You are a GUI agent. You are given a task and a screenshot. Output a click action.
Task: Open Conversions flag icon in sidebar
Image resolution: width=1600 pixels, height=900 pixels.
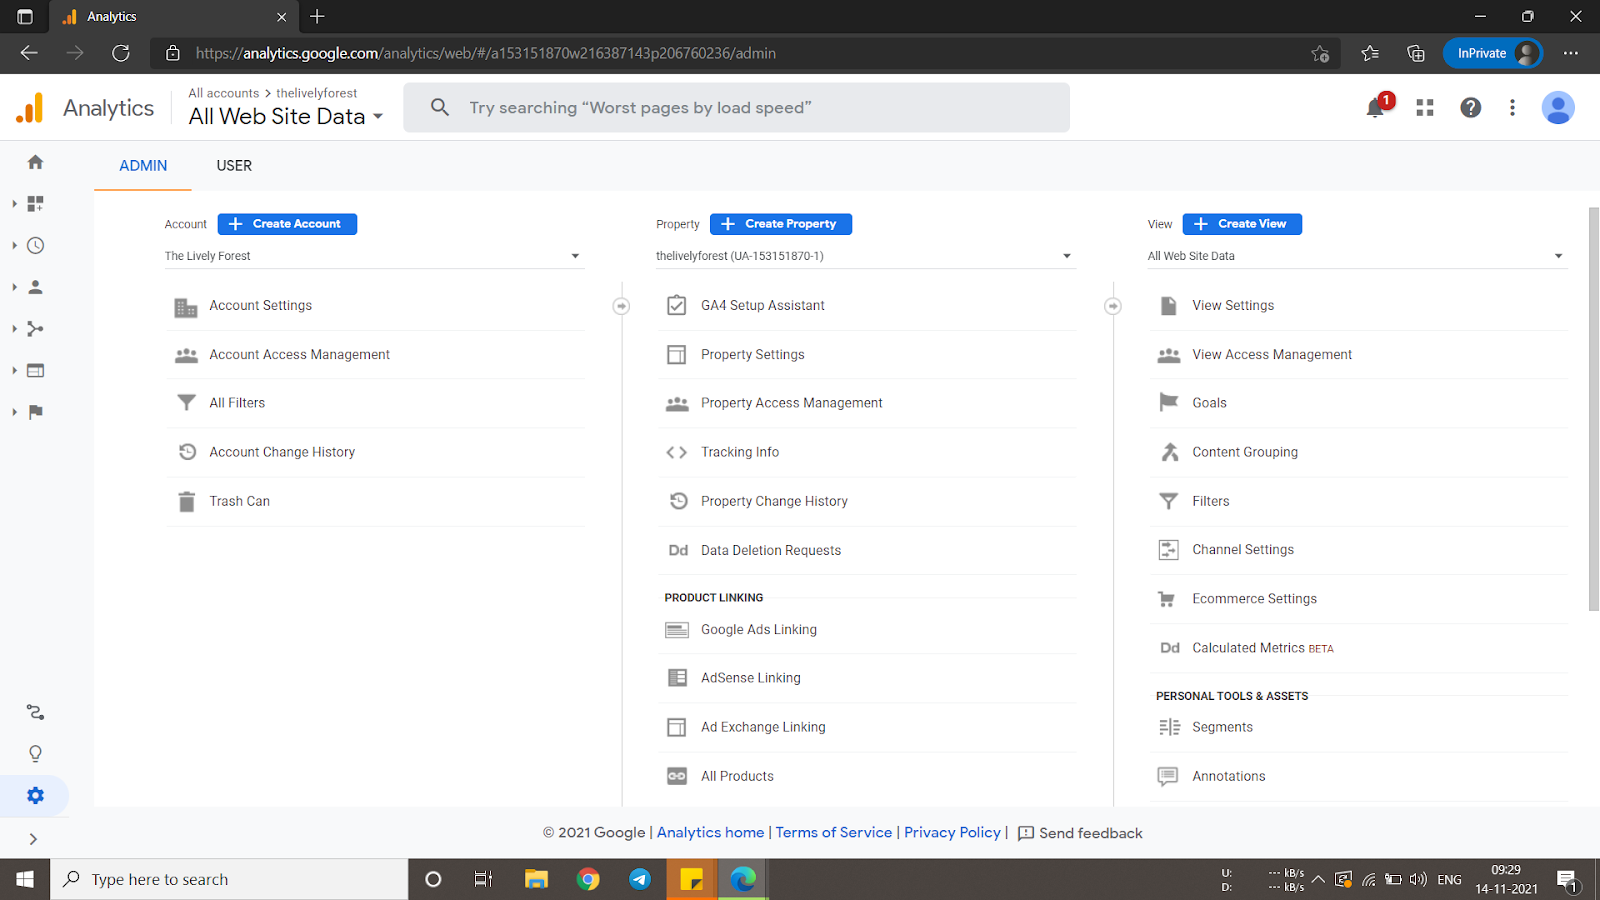tap(35, 412)
